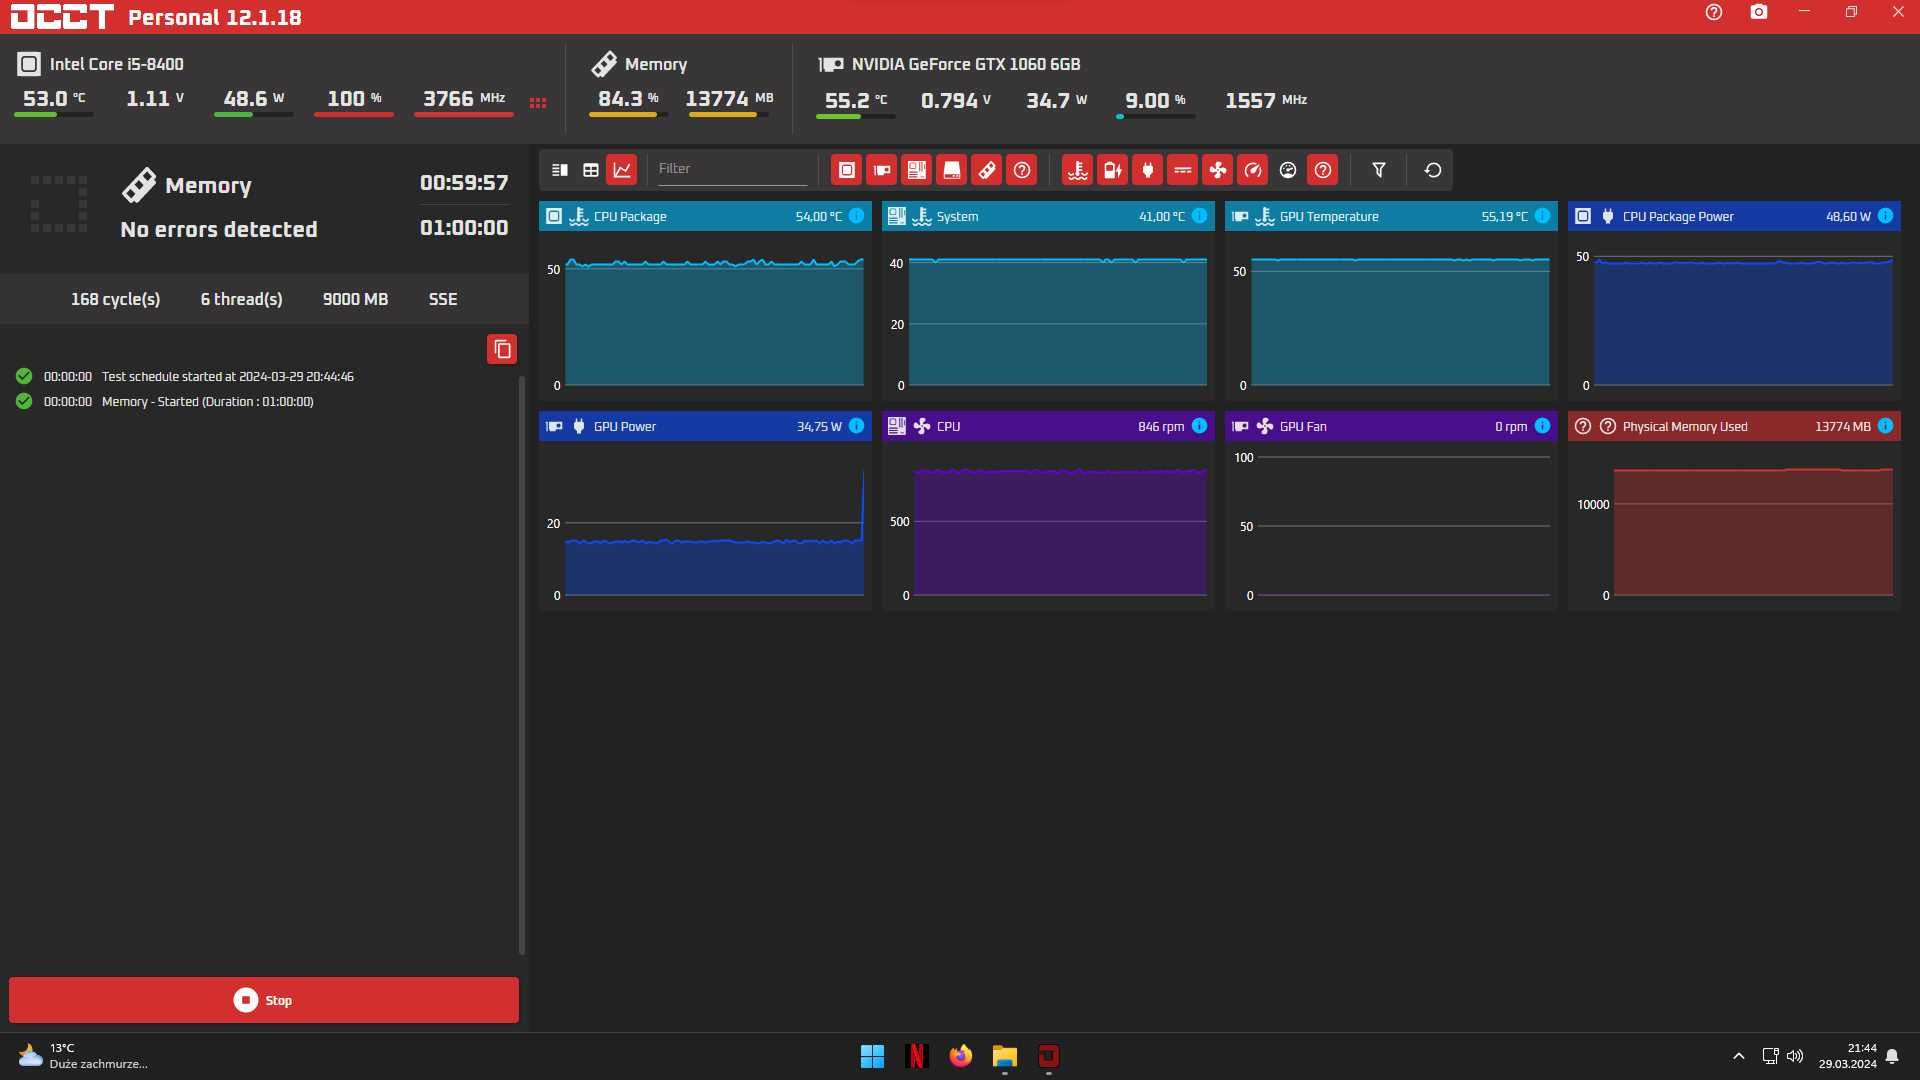
Task: Select the CPU Package graph header
Action: point(705,216)
